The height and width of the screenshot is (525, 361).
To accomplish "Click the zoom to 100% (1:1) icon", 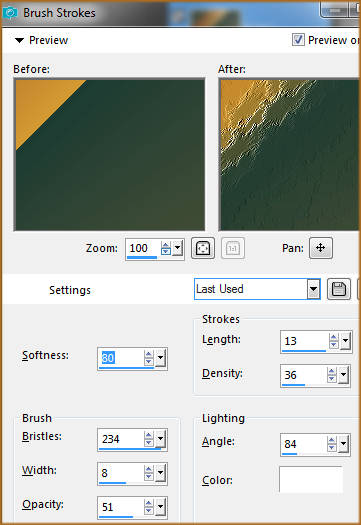I will click(233, 248).
